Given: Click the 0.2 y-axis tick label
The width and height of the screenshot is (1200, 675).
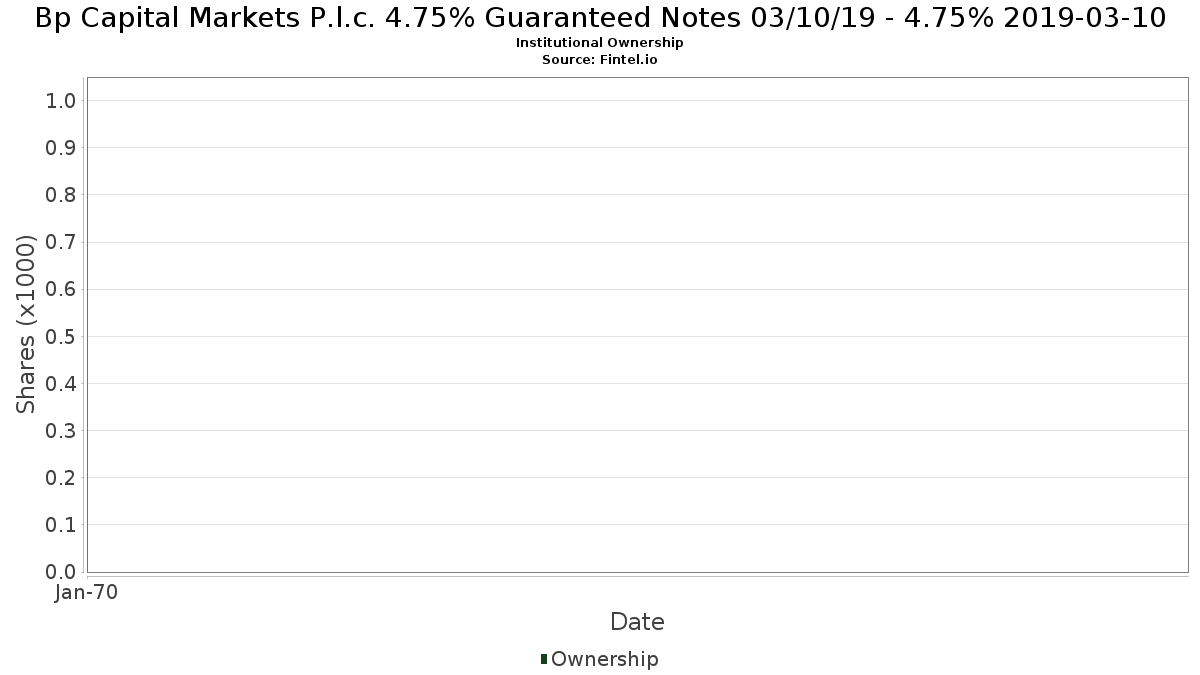Looking at the screenshot, I should (62, 477).
